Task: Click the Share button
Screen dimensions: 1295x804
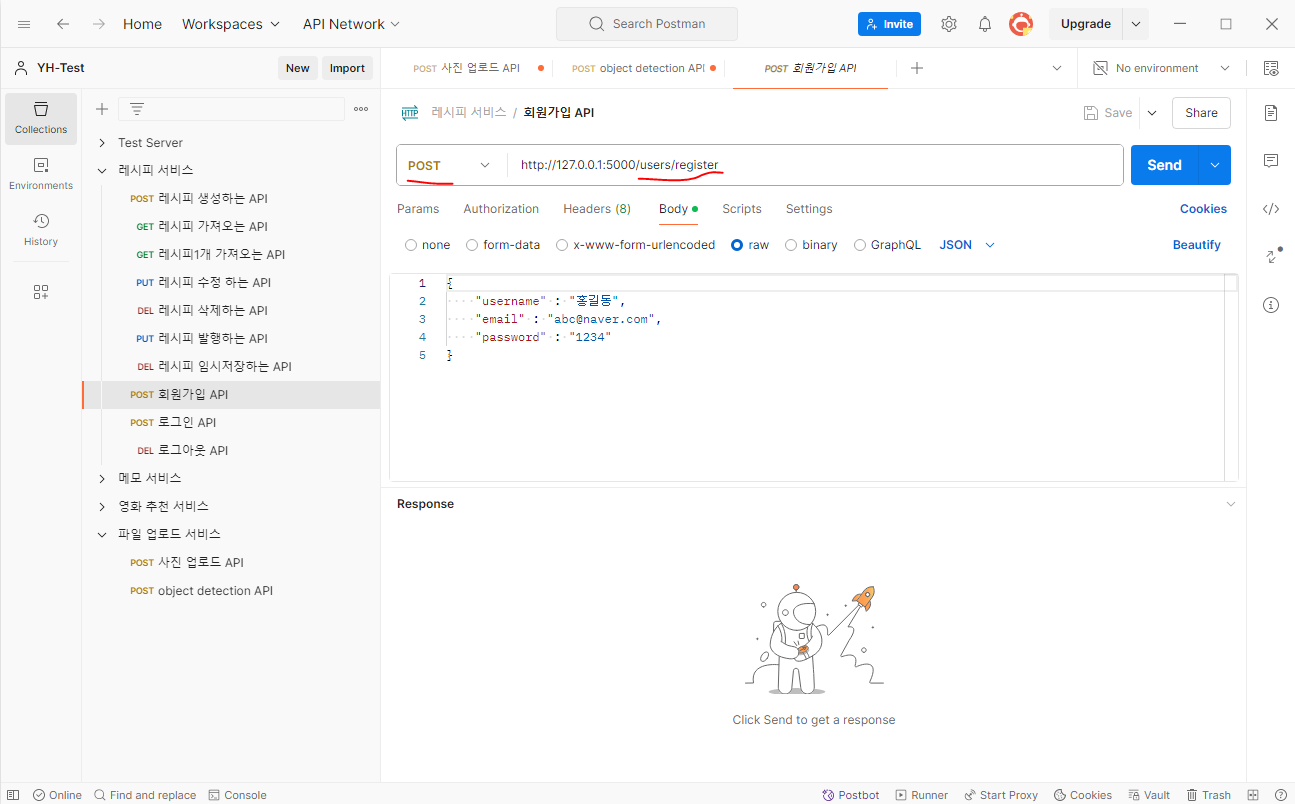Action: tap(1201, 113)
